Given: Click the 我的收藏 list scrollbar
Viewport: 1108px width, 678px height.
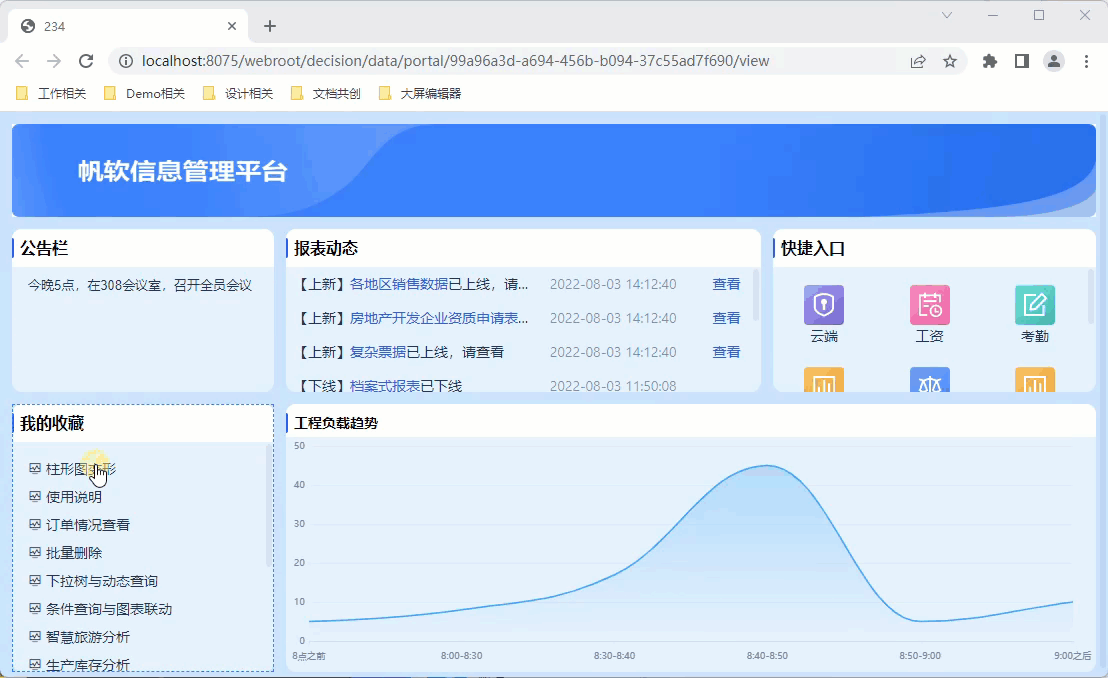Looking at the screenshot, I should tap(268, 505).
